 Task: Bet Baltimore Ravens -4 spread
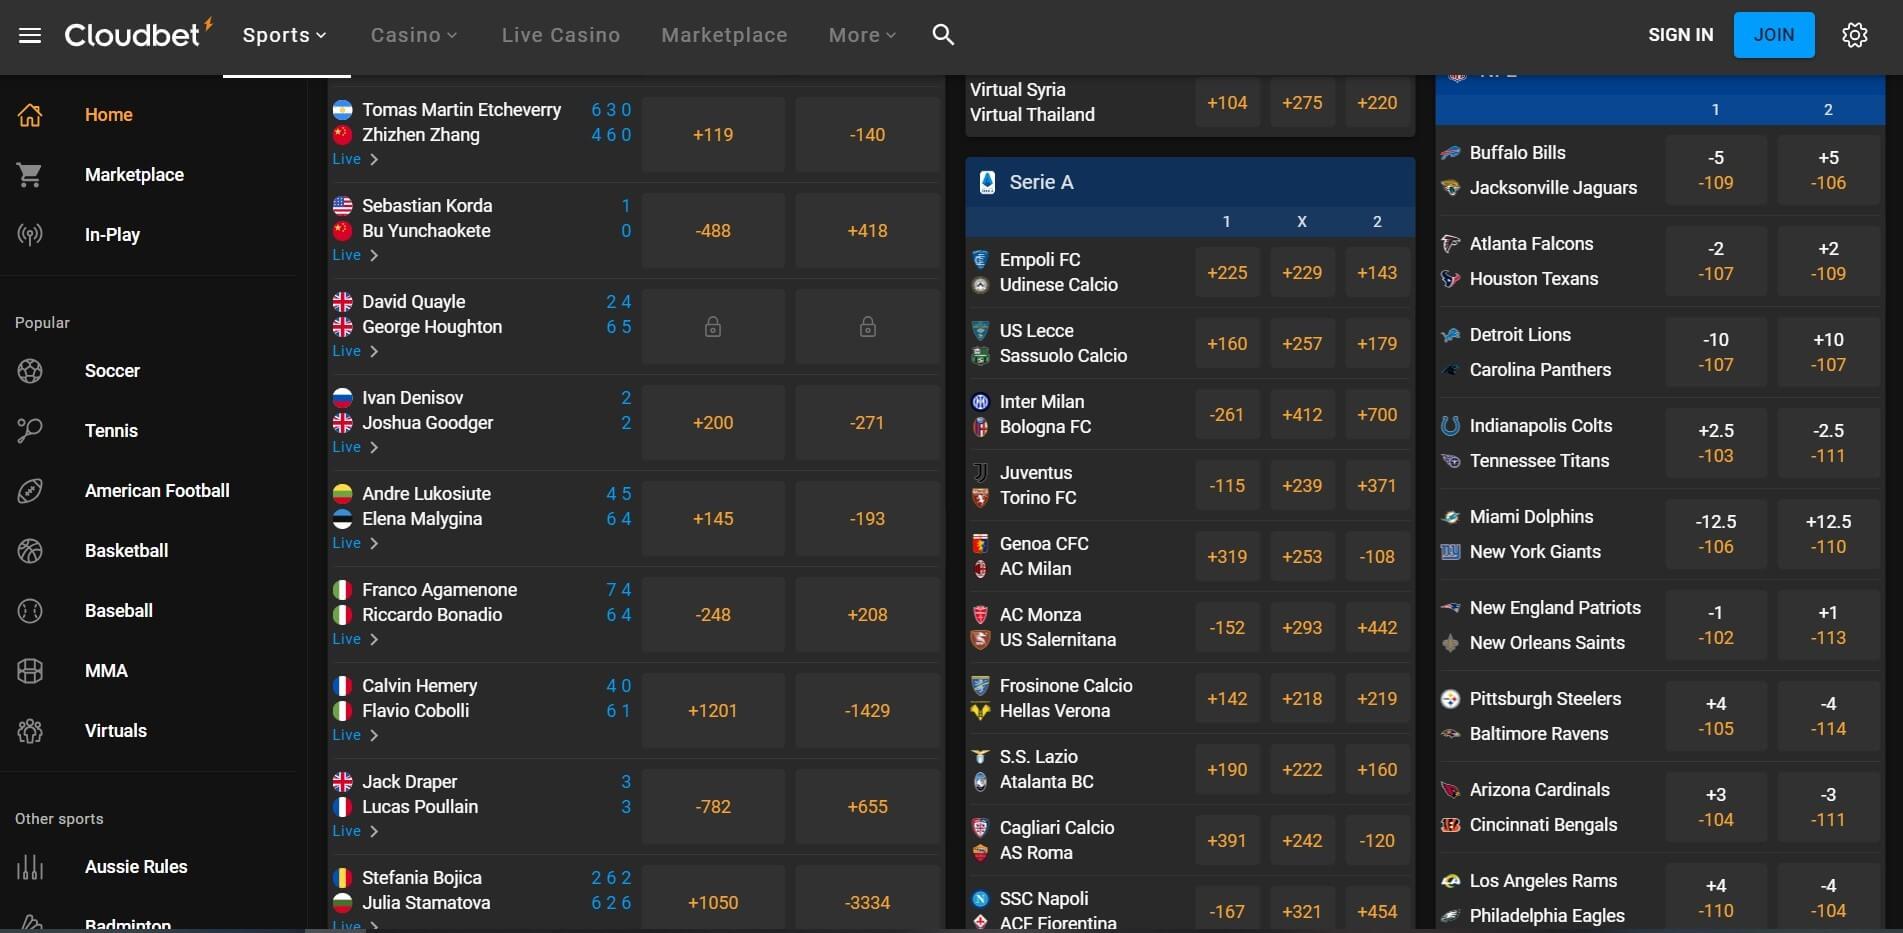[x=1828, y=717]
